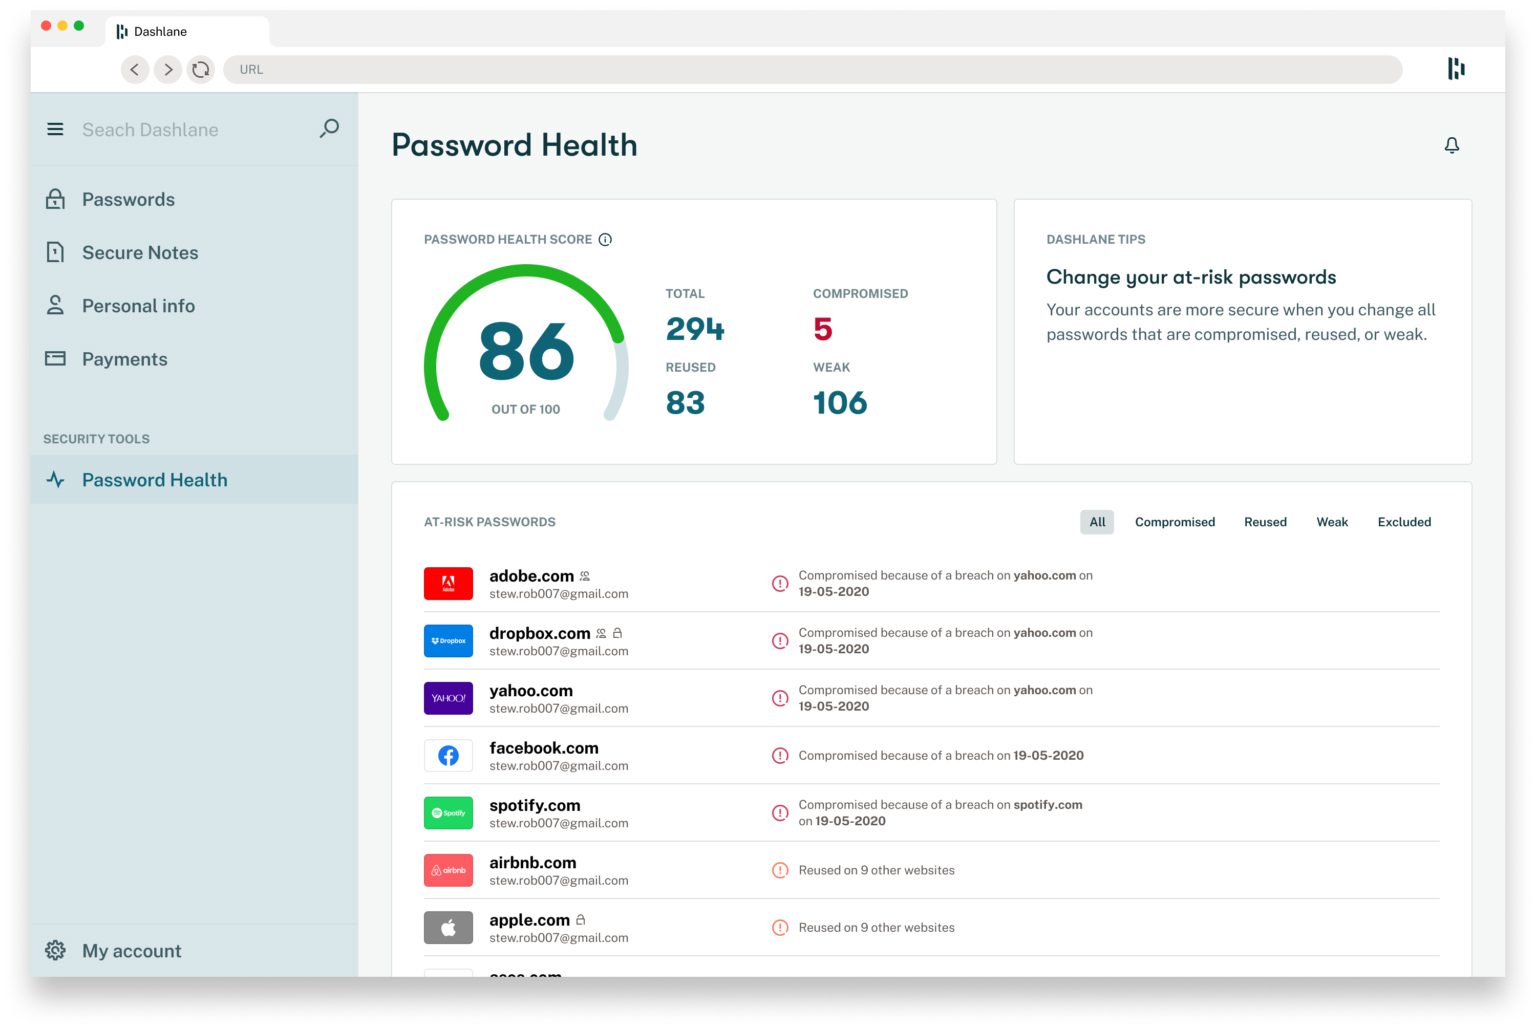Screen dimensions: 1536x1028
Task: Switch to the Compromised filter tab
Action: click(1174, 521)
